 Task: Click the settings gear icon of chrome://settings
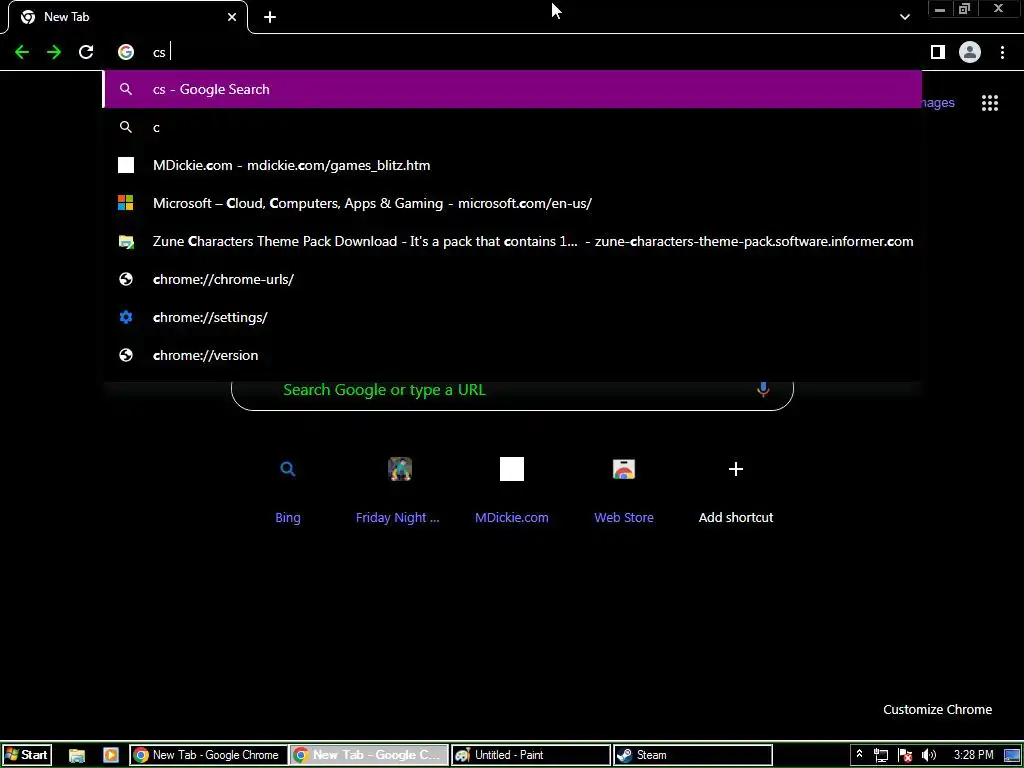point(126,317)
